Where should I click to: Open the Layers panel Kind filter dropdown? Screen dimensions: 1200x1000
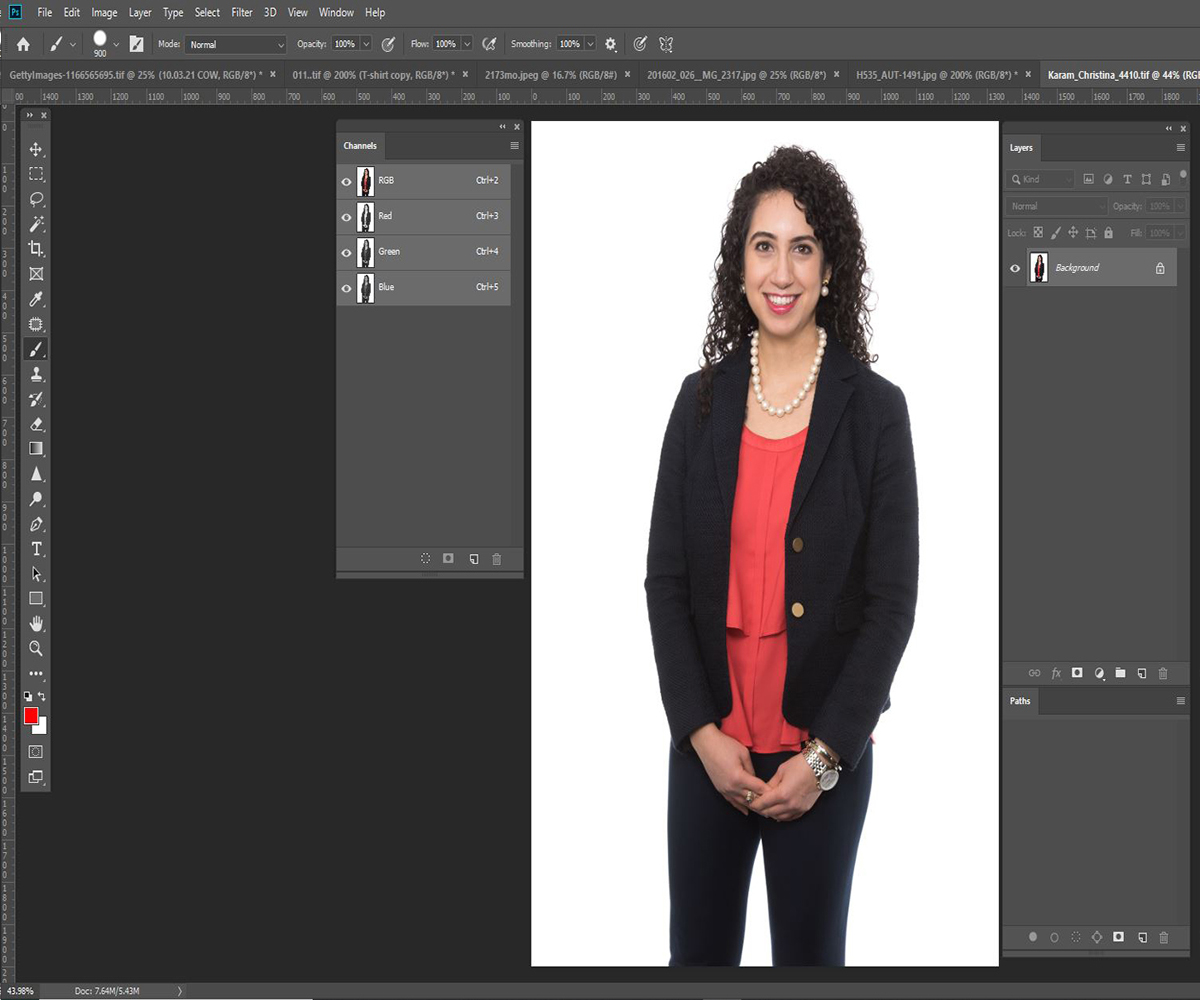click(1041, 179)
